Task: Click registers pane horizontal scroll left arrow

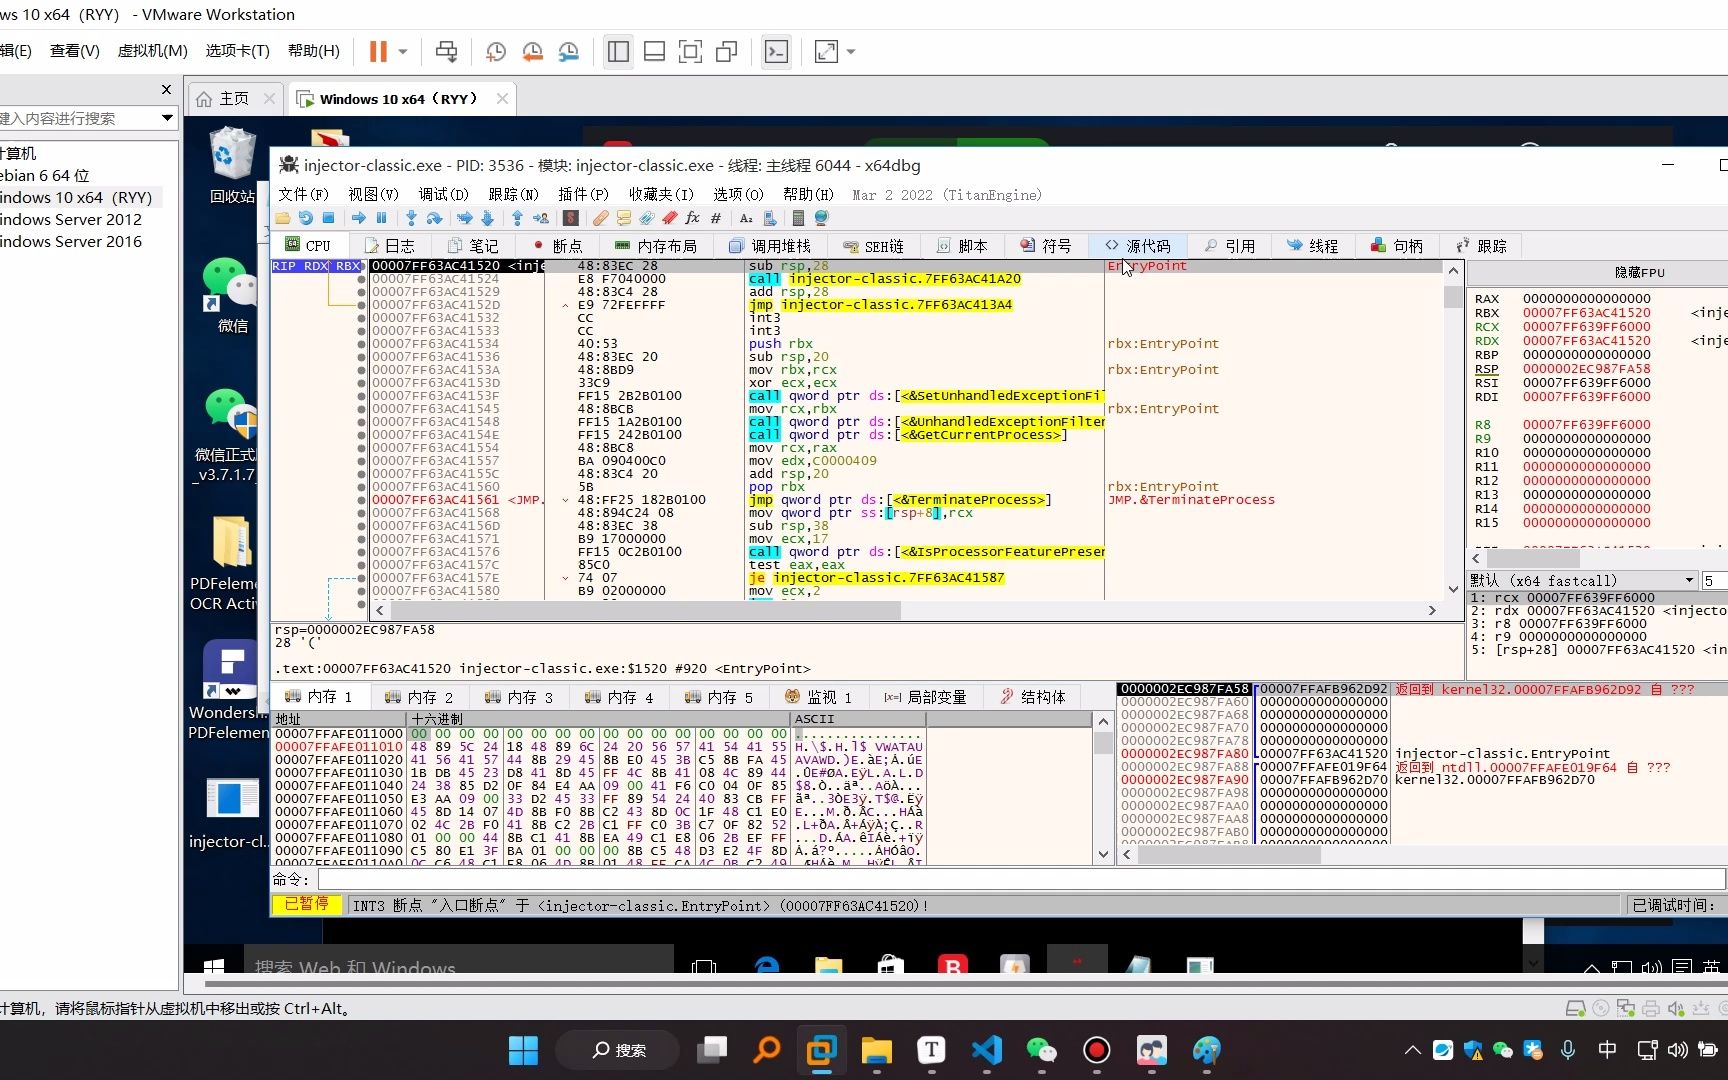Action: point(1477,558)
